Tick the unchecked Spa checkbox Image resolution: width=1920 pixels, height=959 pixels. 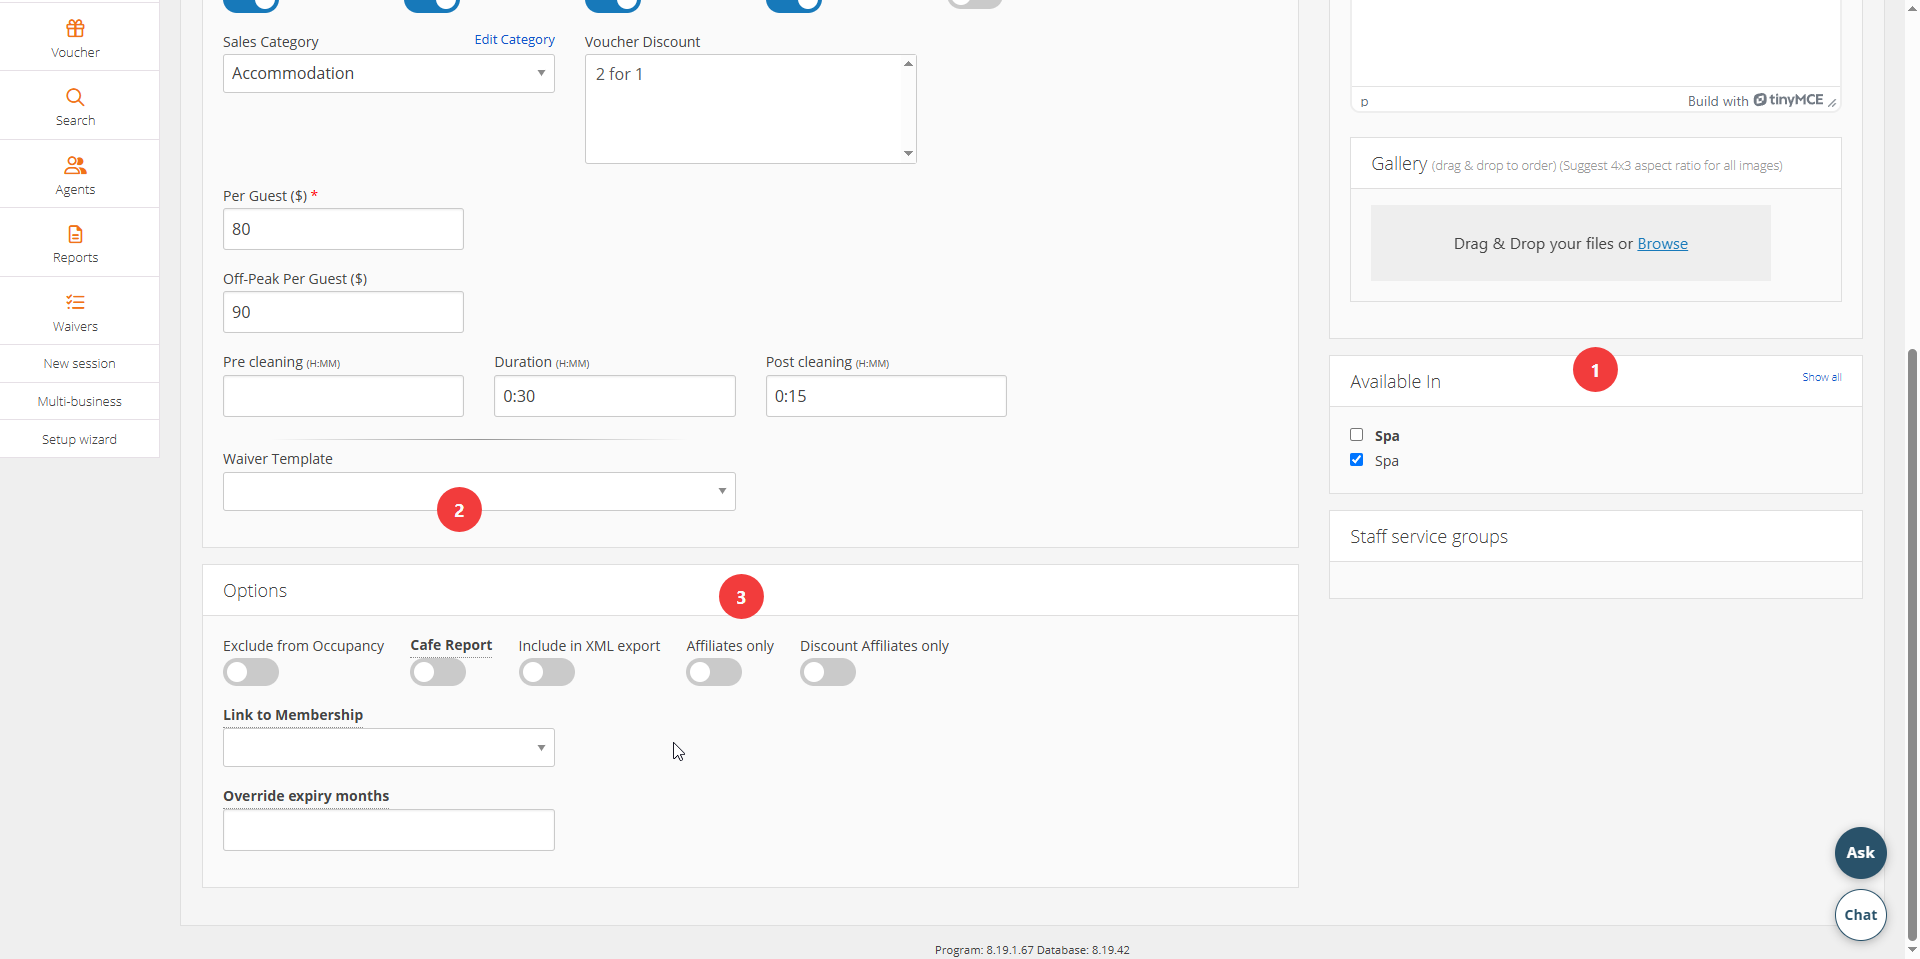[1357, 435]
